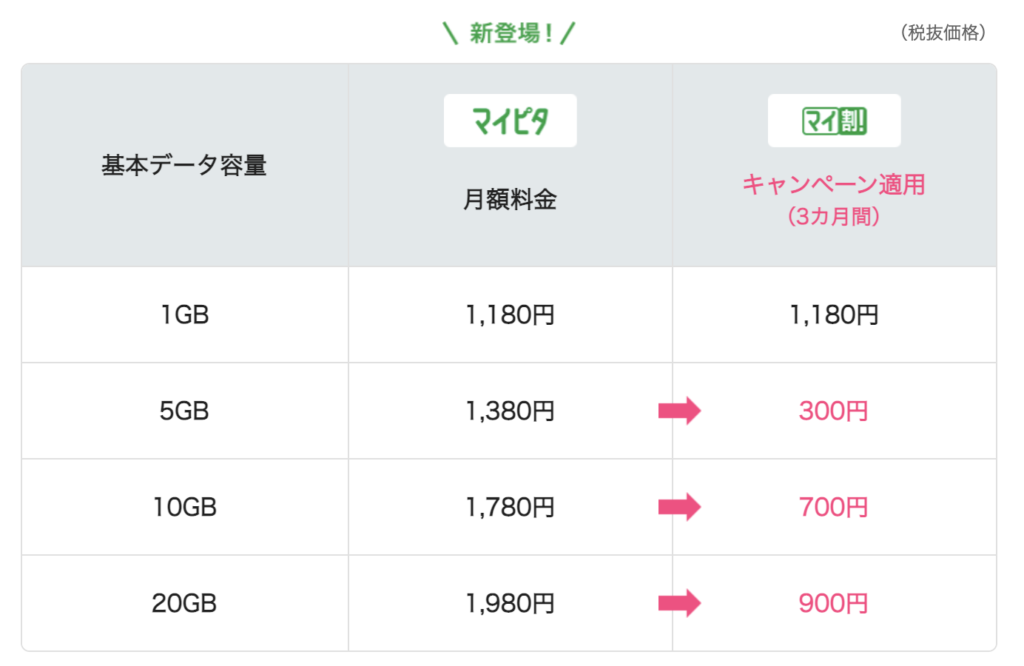
Task: Click the 700円 campaign price
Action: pos(833,507)
